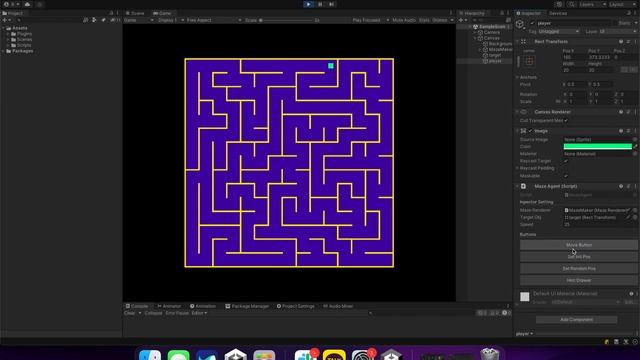Open the Rect Transform component help icon

(621, 42)
